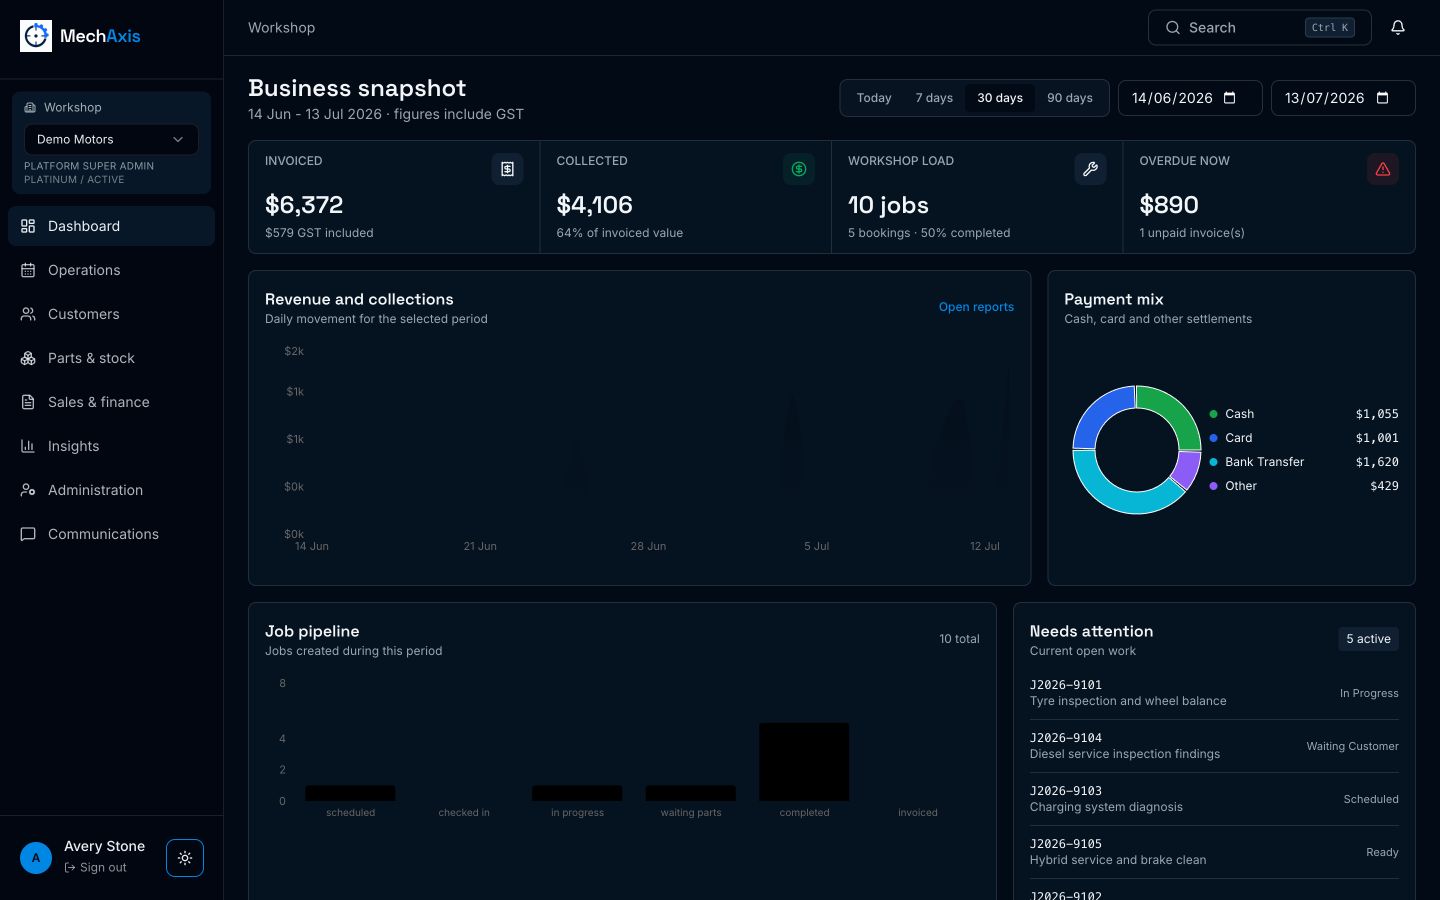Open the notifications bell
1440x900 pixels.
[1398, 28]
